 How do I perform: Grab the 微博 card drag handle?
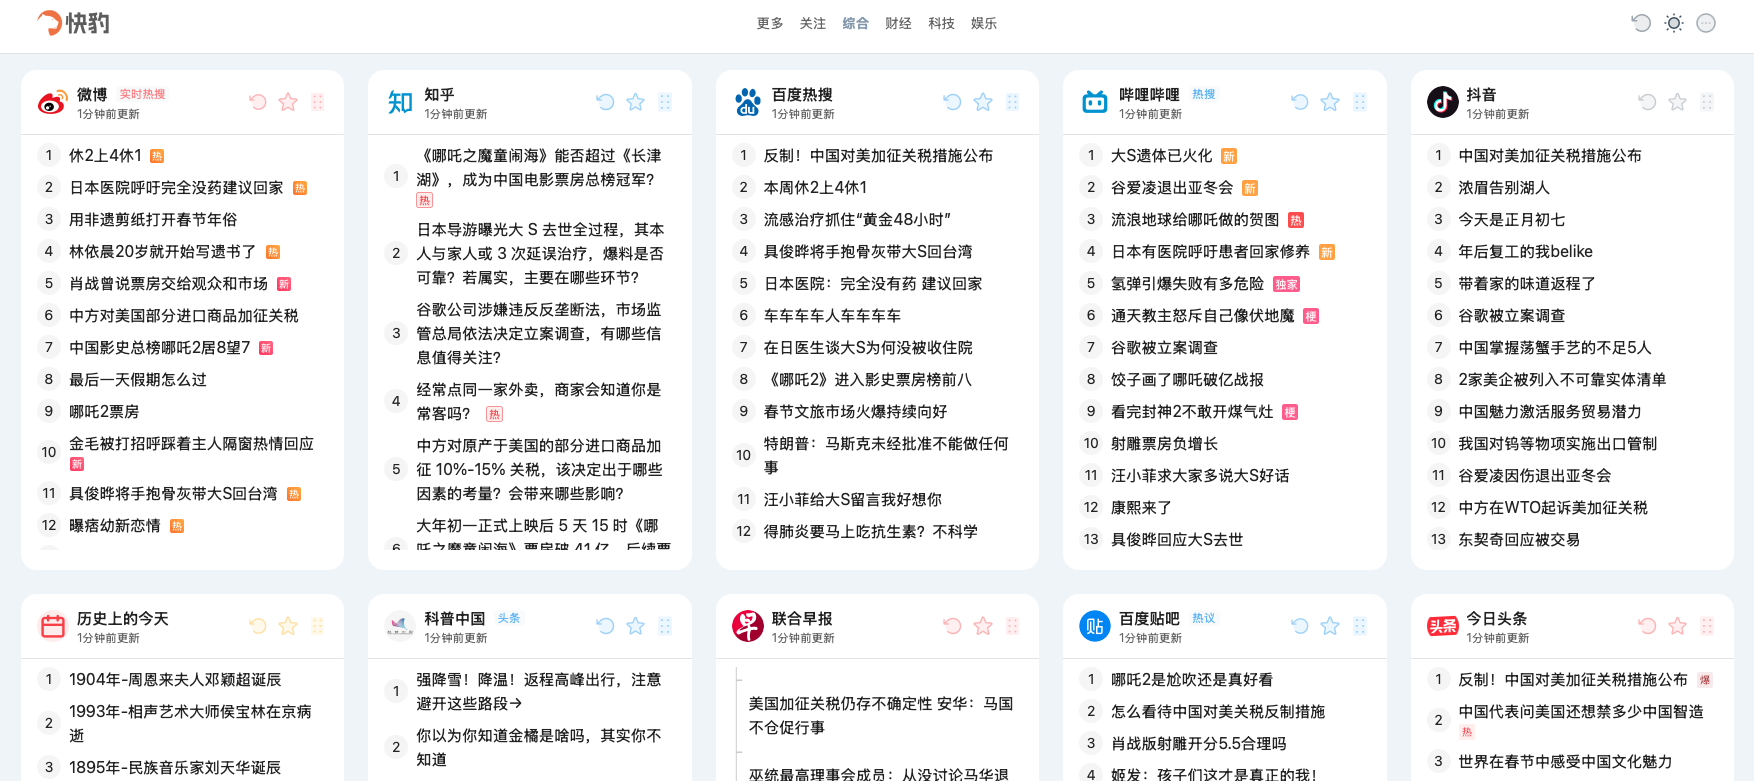tap(317, 102)
